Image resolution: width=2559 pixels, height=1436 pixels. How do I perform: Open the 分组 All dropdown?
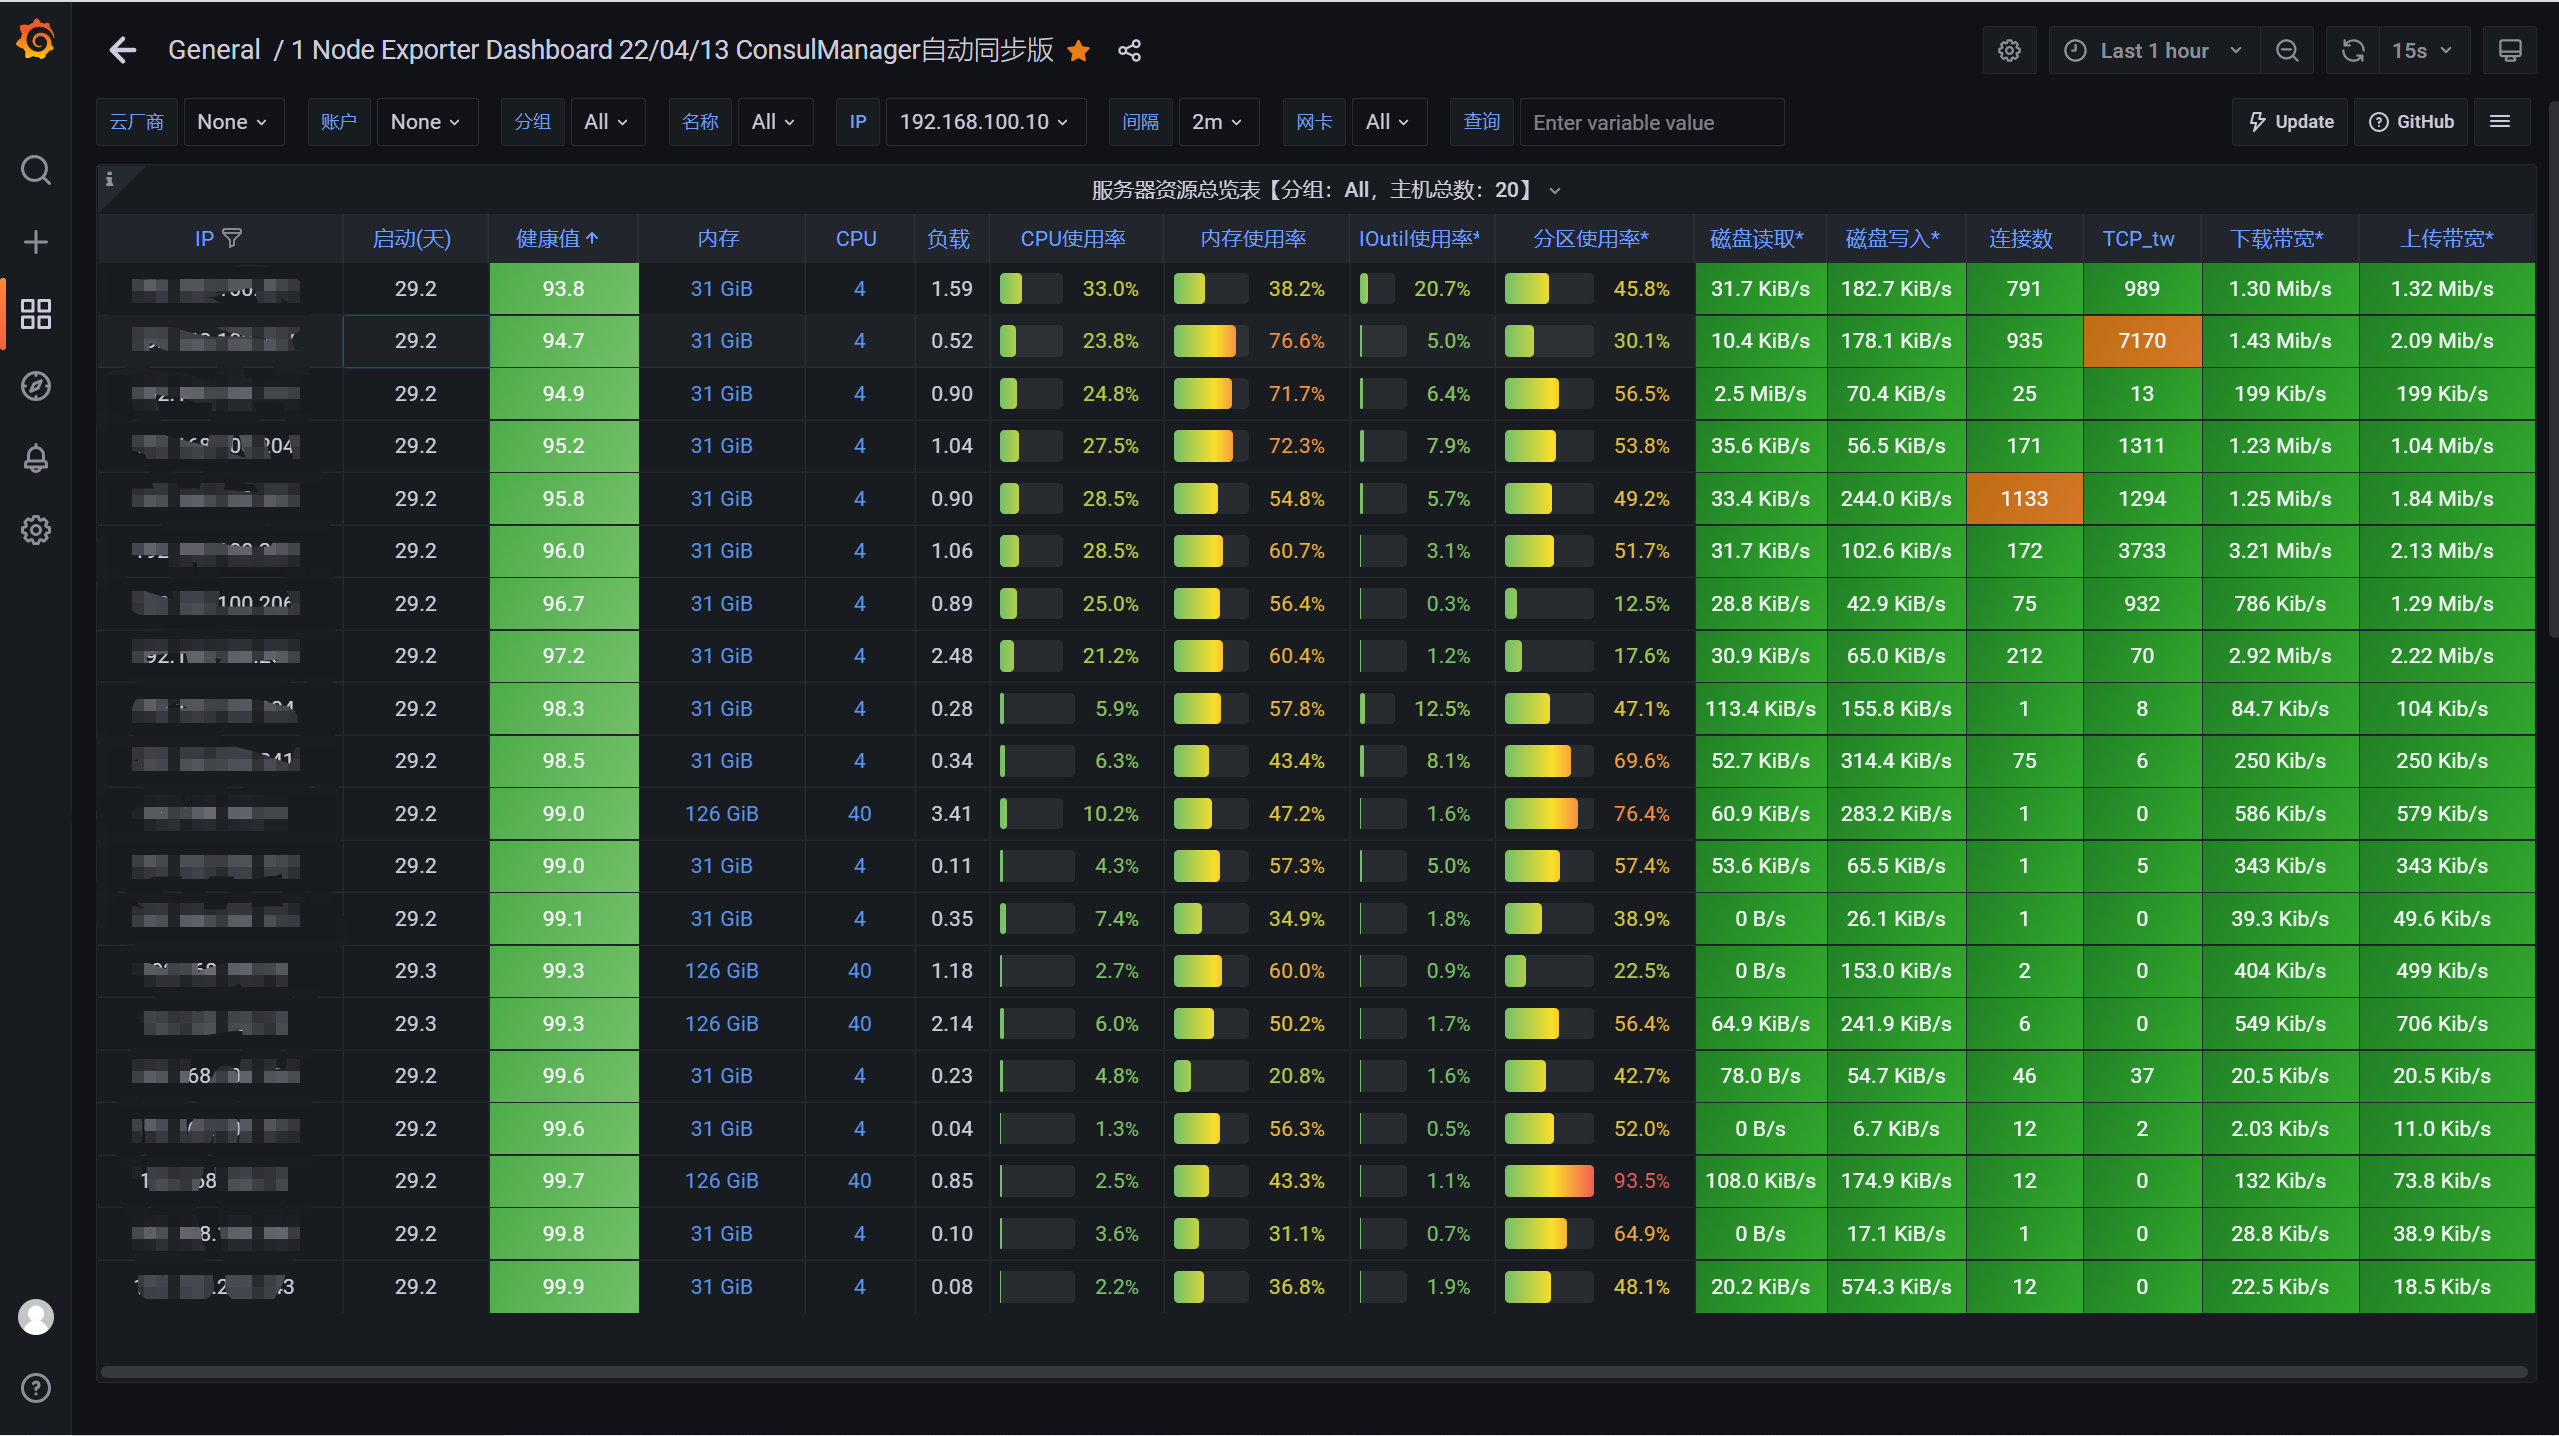pos(606,122)
